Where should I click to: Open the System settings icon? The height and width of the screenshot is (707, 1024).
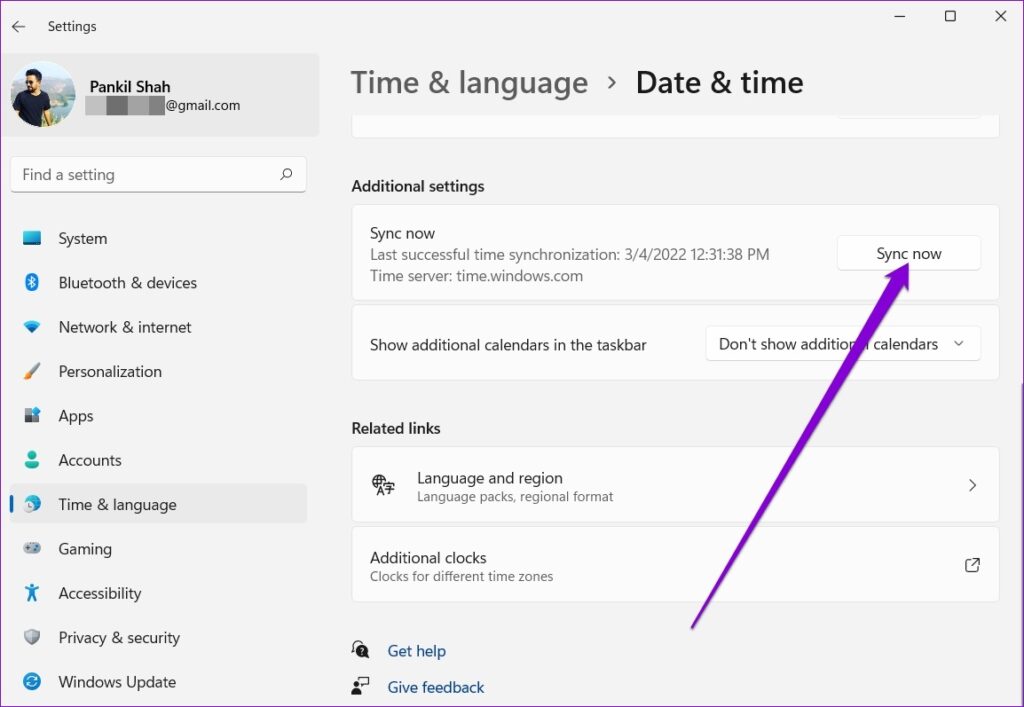(33, 238)
